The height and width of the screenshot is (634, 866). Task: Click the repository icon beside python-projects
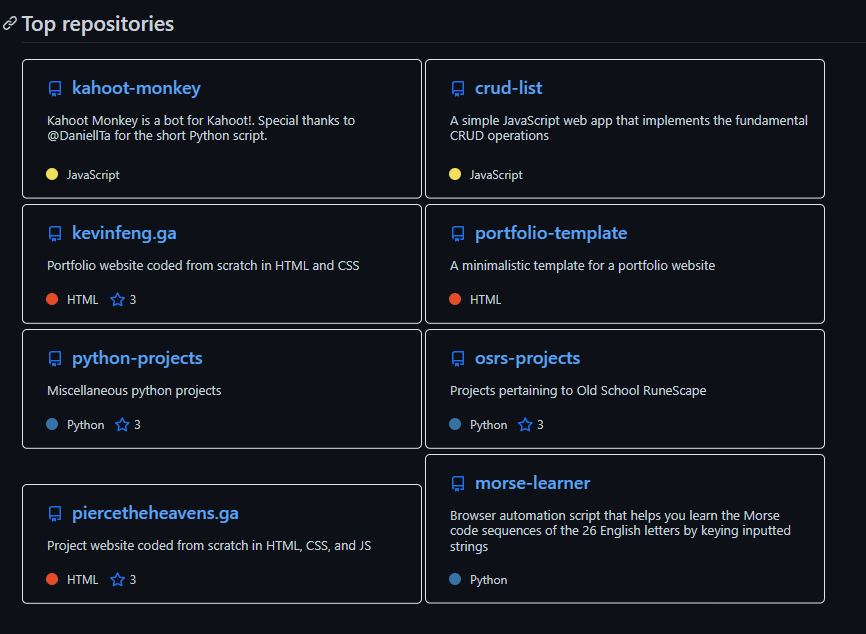(x=55, y=358)
